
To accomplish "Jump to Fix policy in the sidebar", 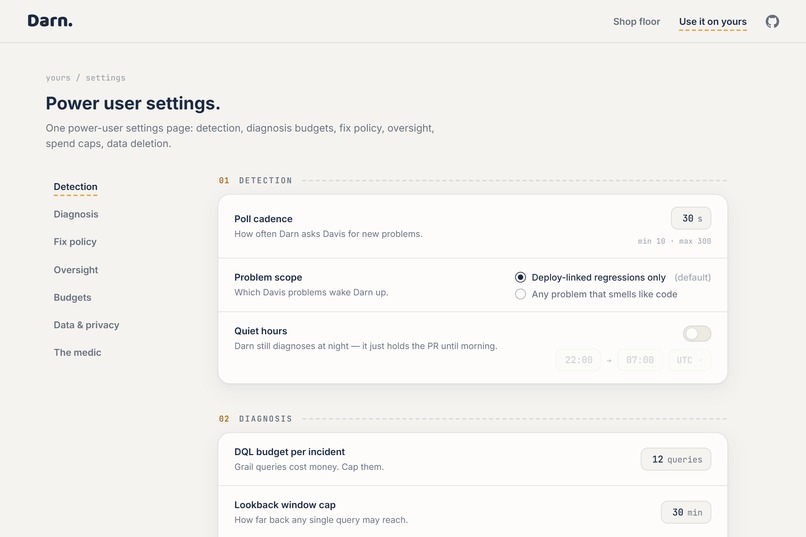I will (75, 242).
